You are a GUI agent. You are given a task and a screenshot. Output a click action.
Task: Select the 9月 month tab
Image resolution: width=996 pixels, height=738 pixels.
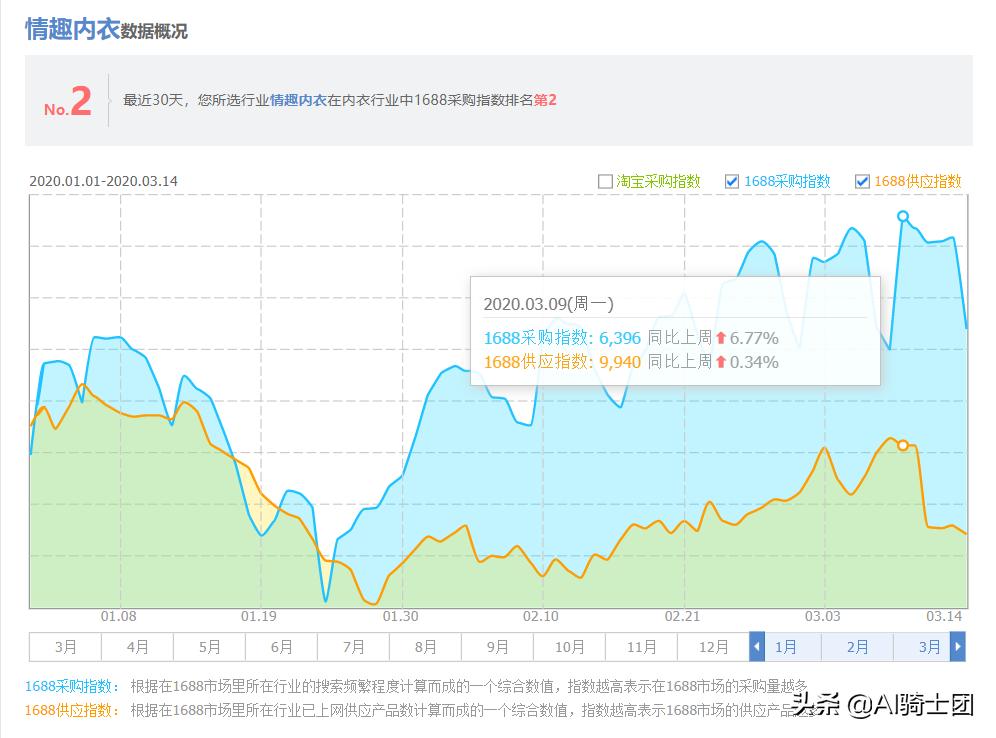(x=497, y=647)
